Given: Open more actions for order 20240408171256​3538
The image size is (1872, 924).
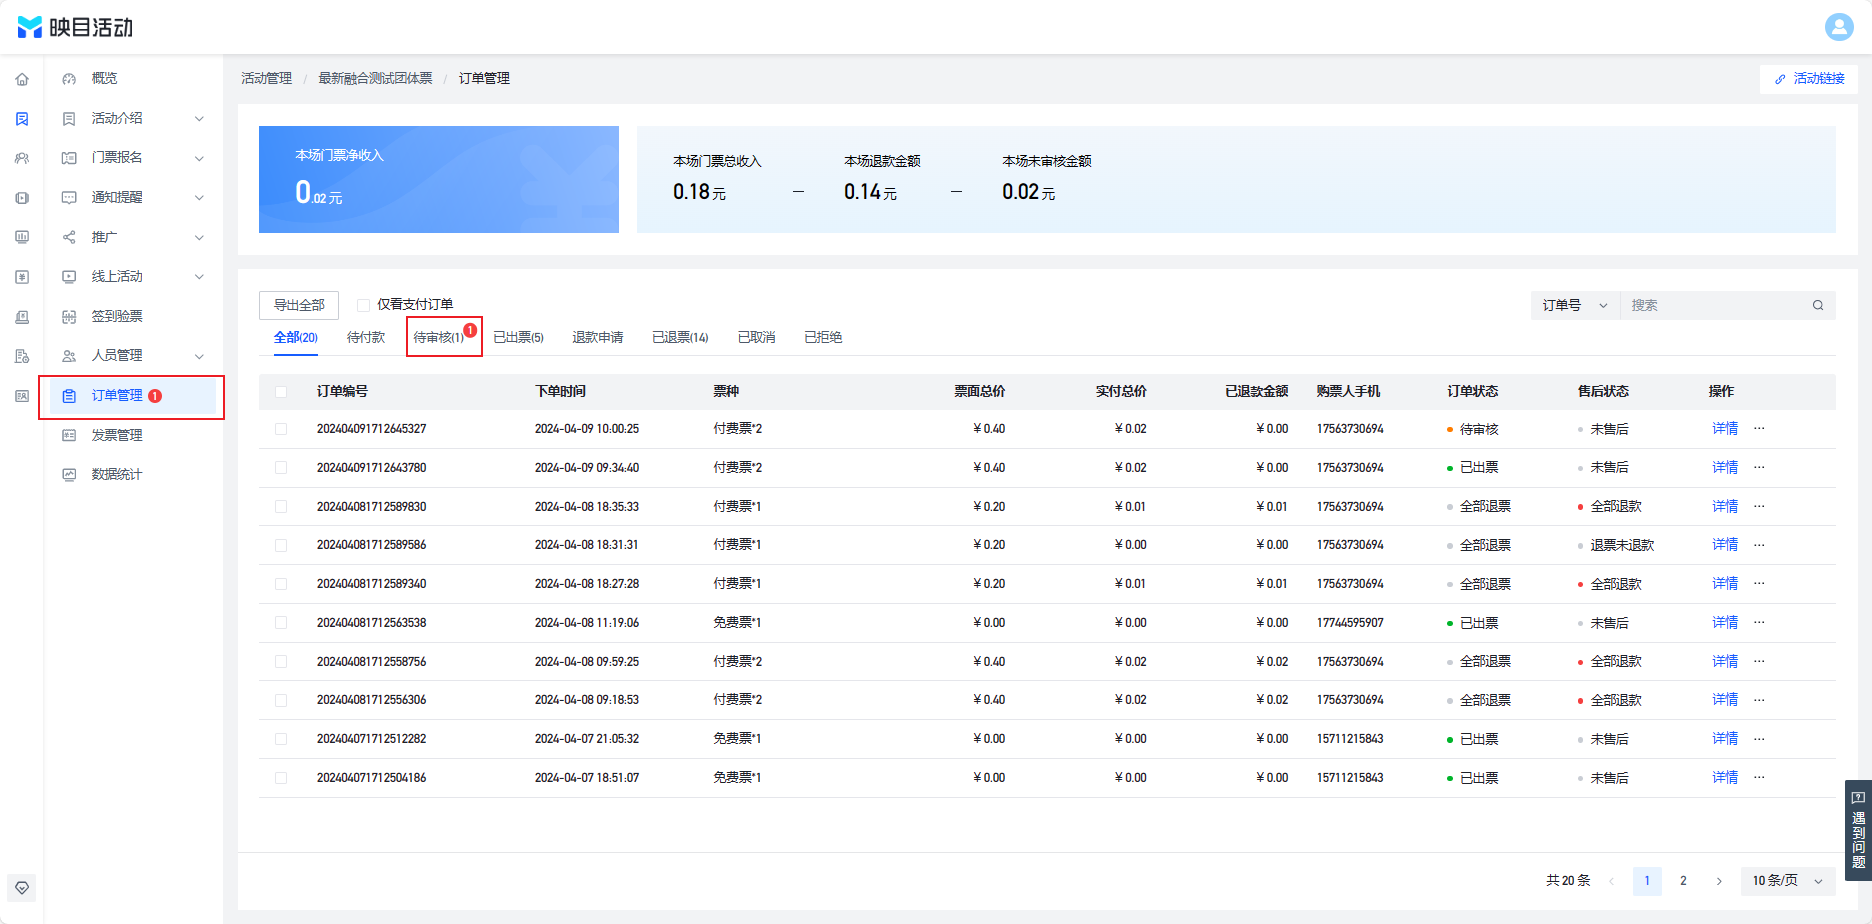Looking at the screenshot, I should 1759,622.
